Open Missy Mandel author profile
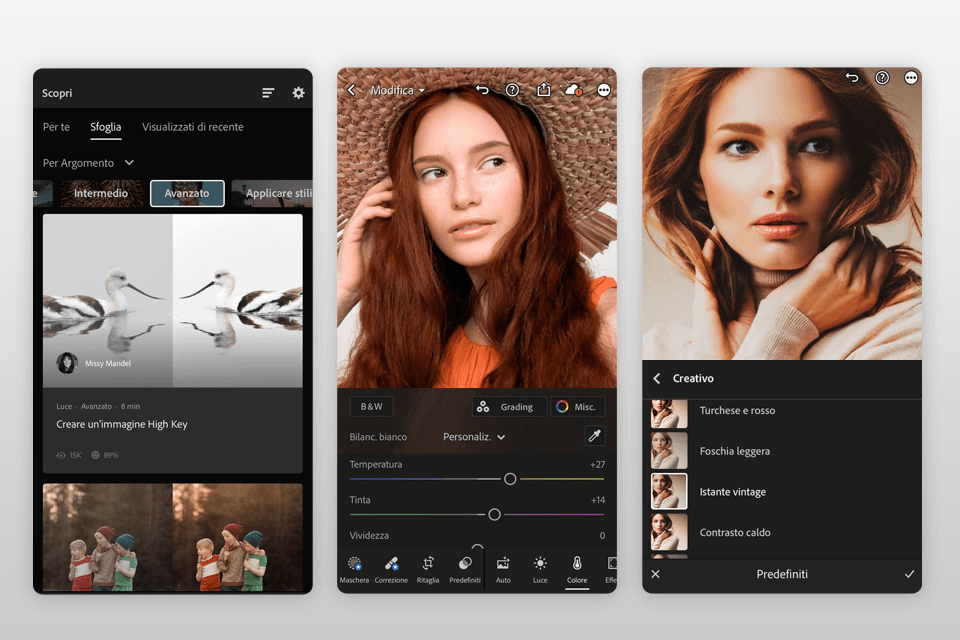 tap(94, 363)
